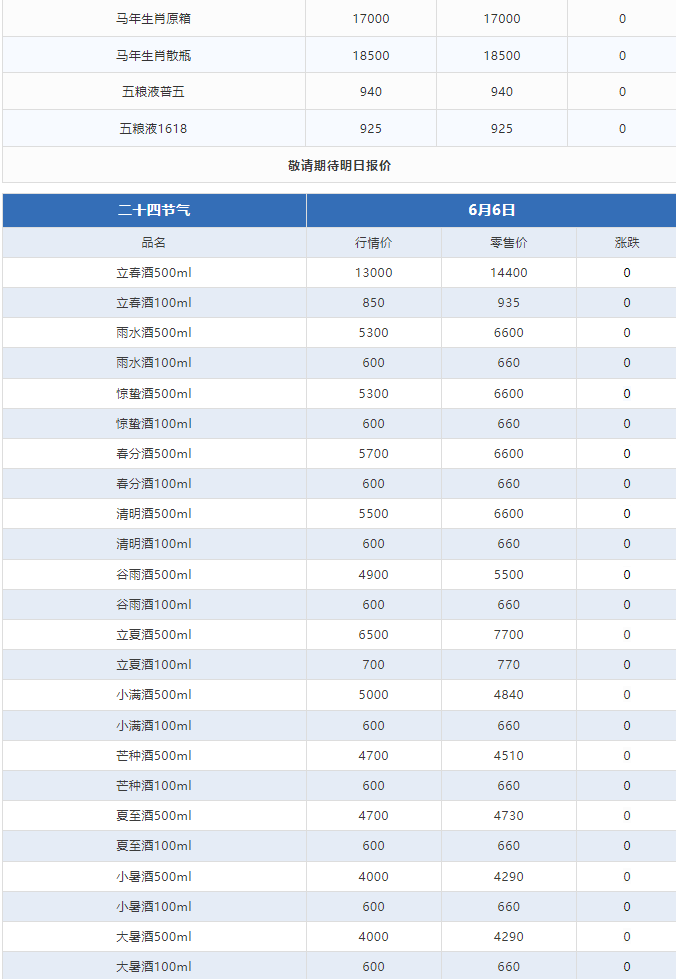Click 5000 market price for 小满酒500ml
676x979 pixels.
(373, 695)
